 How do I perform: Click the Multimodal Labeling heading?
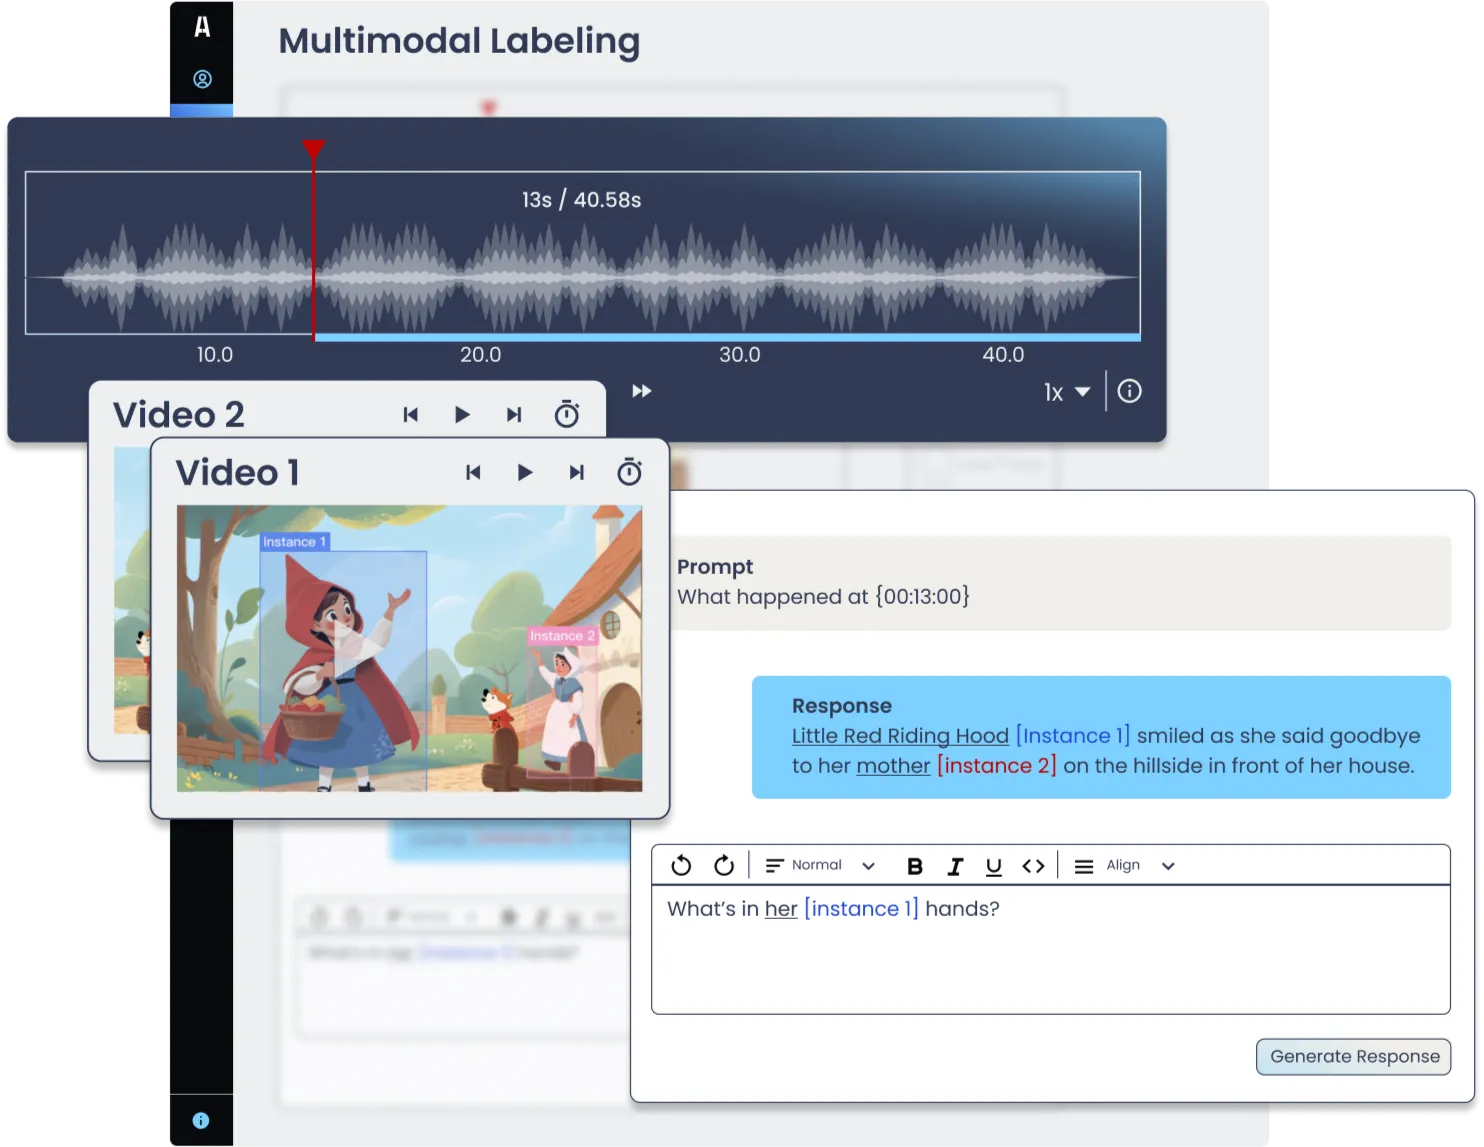point(459,41)
